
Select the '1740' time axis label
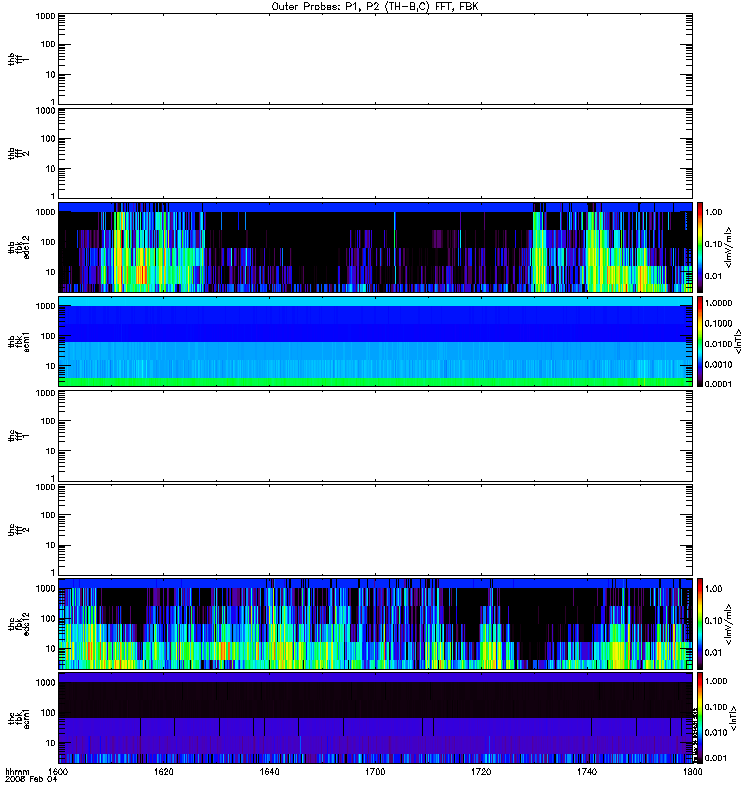coord(587,771)
